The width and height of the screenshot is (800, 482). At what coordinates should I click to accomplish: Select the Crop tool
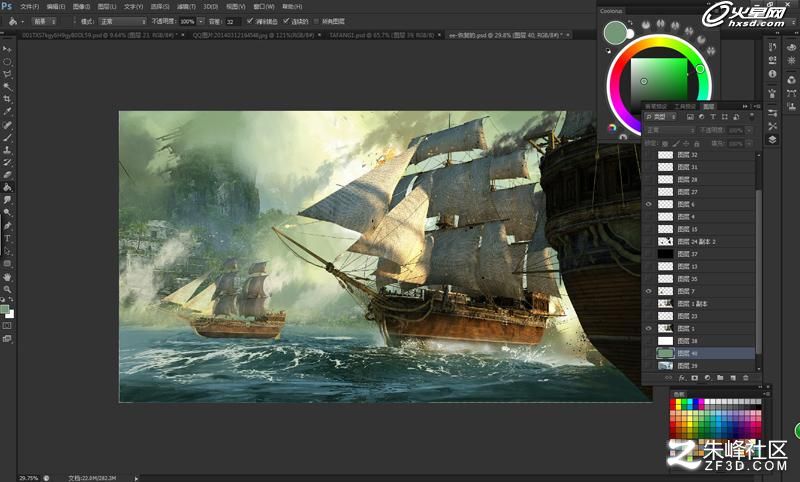(7, 99)
